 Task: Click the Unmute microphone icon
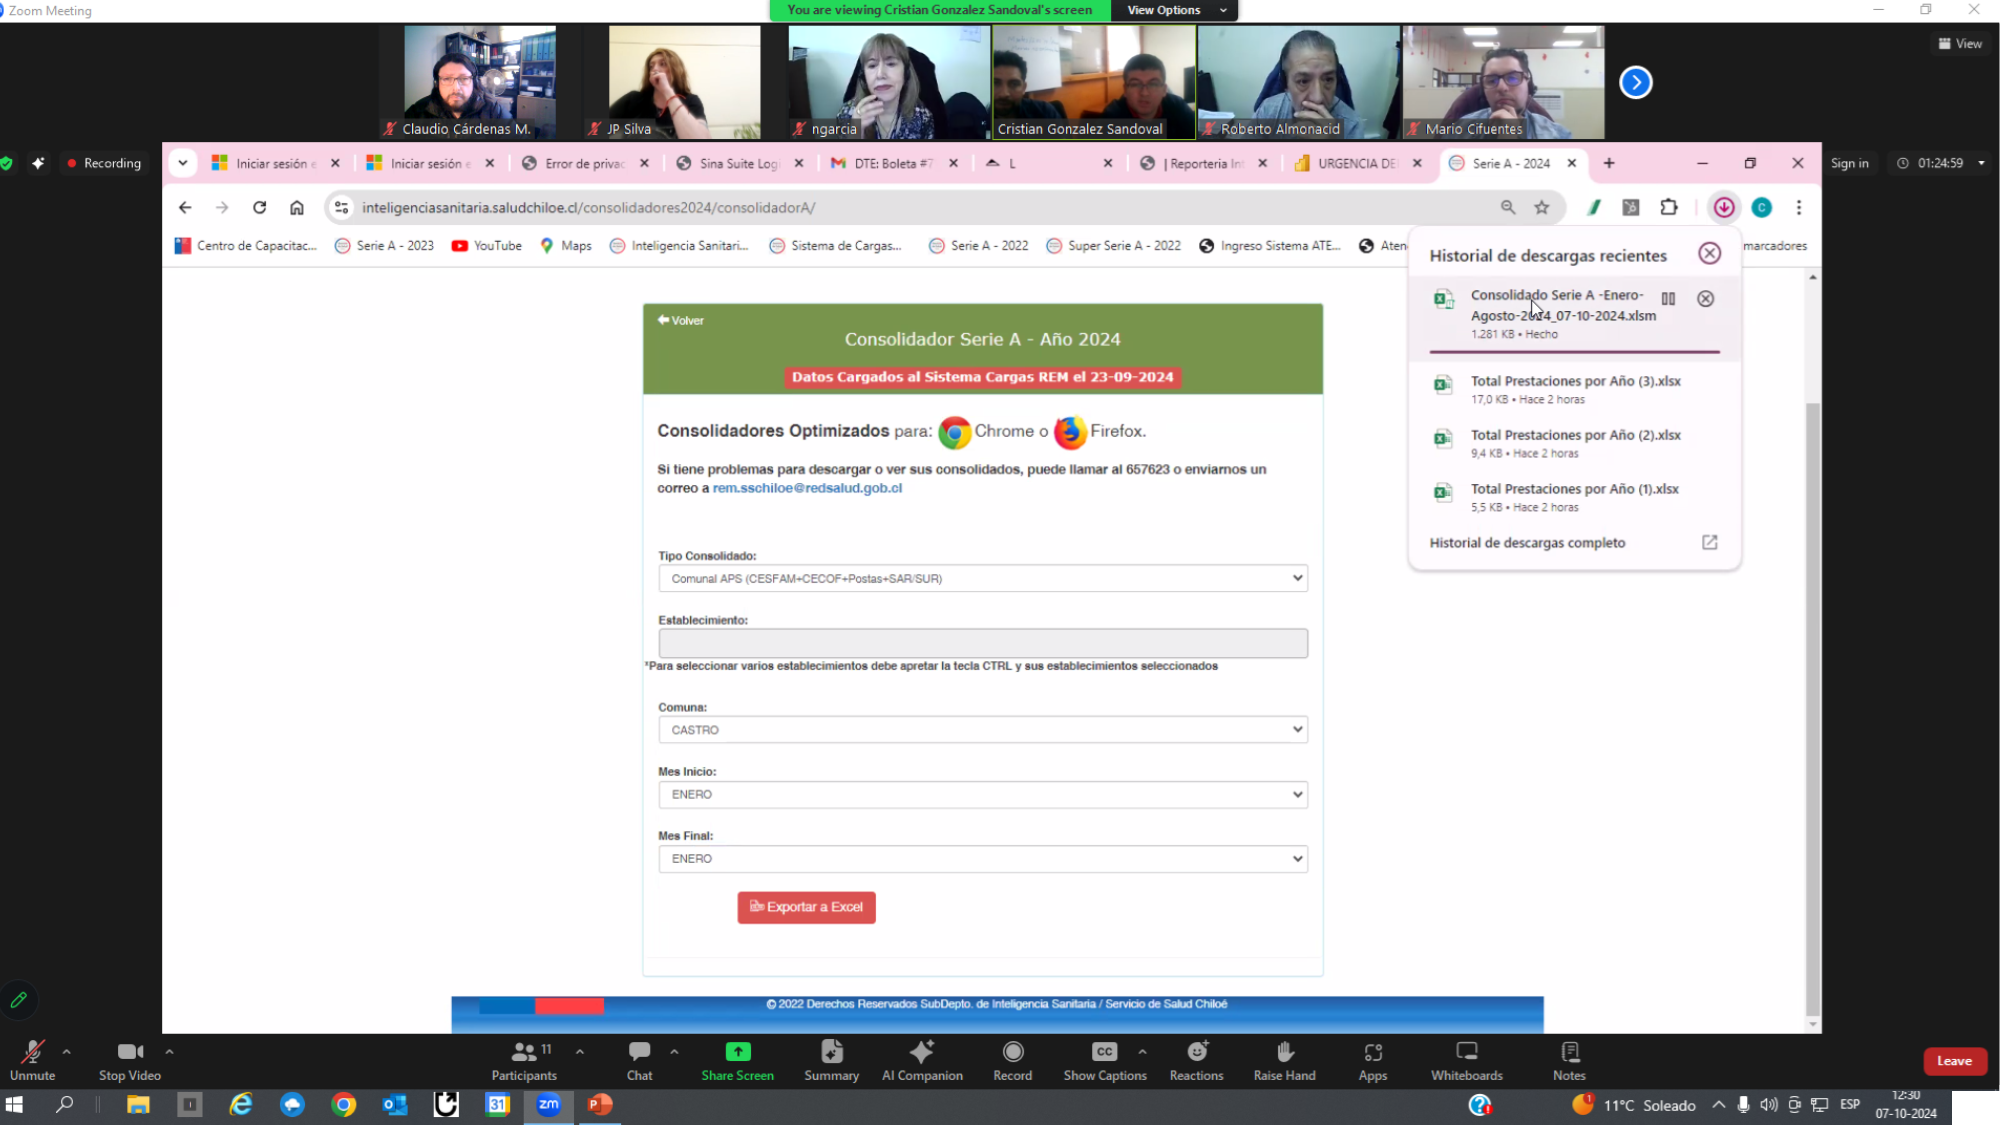[32, 1052]
